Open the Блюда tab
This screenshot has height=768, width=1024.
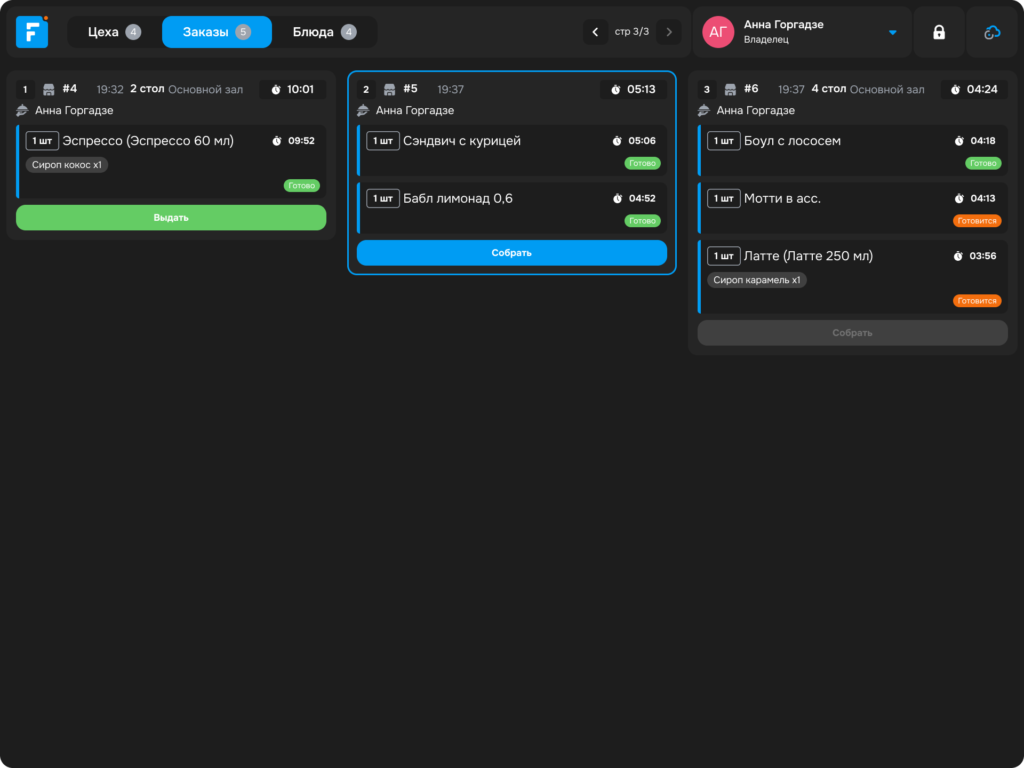(325, 32)
